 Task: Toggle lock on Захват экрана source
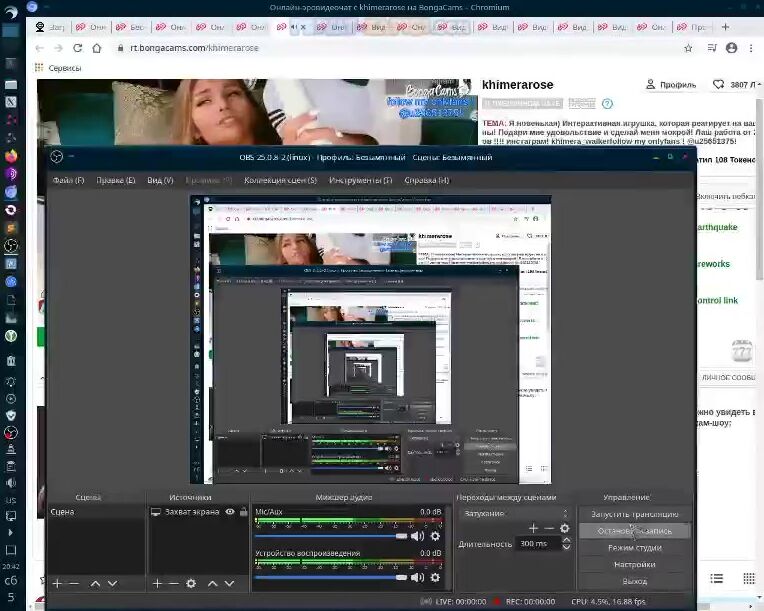click(x=243, y=512)
